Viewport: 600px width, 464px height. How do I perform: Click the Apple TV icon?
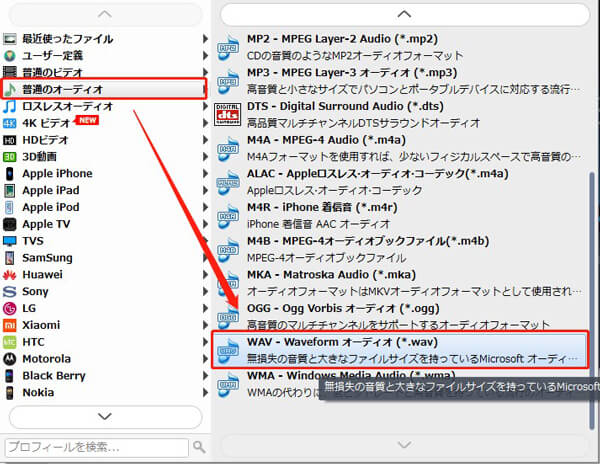(x=10, y=224)
